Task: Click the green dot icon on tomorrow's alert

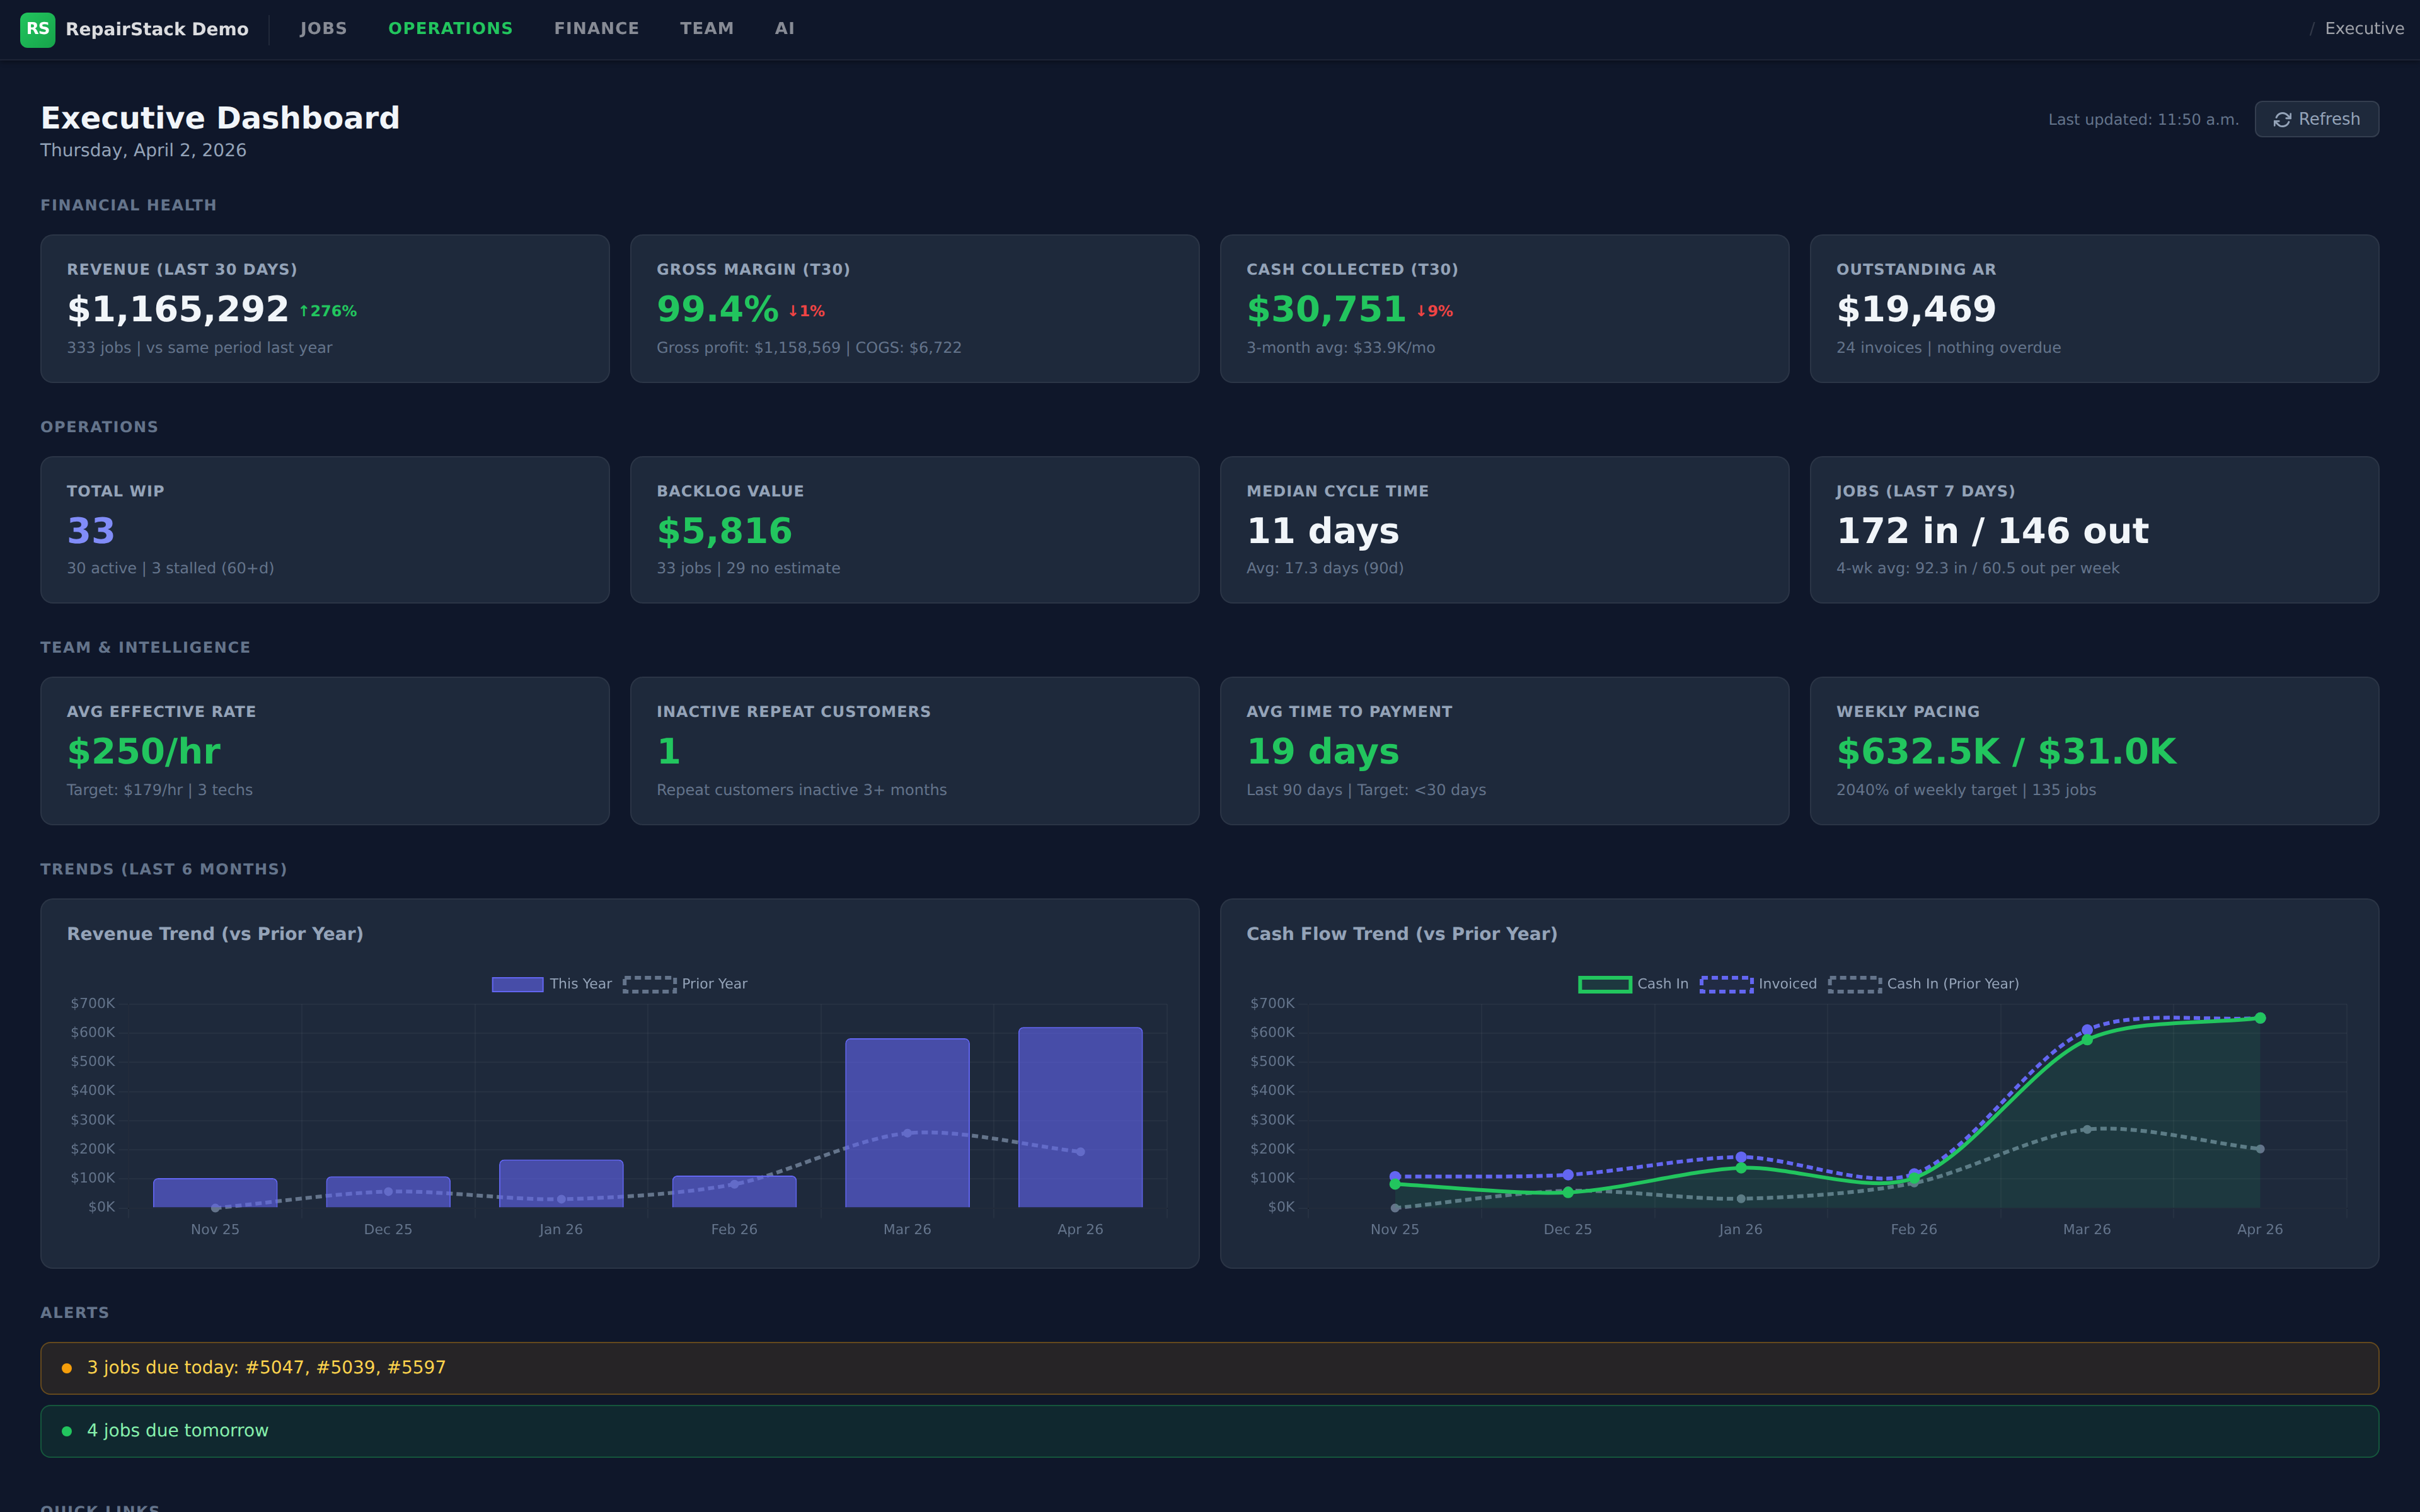Action: pos(67,1430)
